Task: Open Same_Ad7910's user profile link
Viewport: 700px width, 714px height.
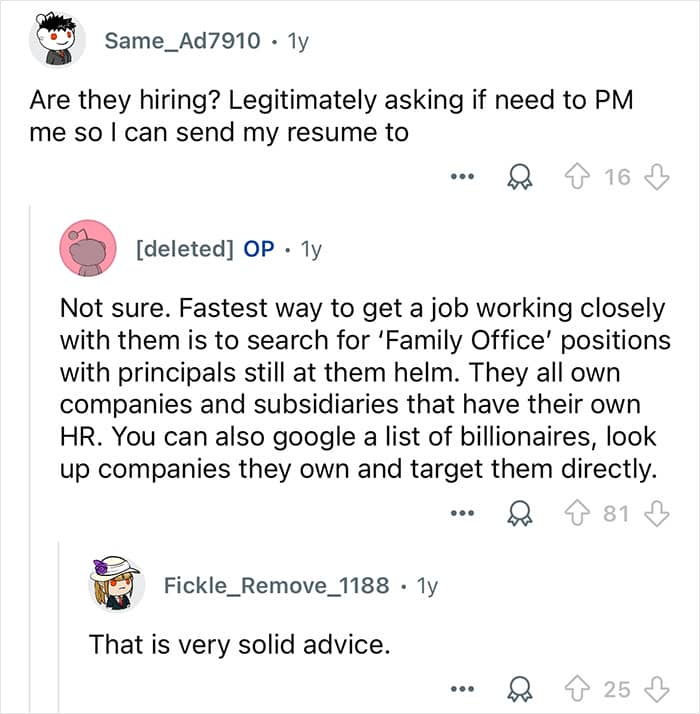Action: click(183, 41)
